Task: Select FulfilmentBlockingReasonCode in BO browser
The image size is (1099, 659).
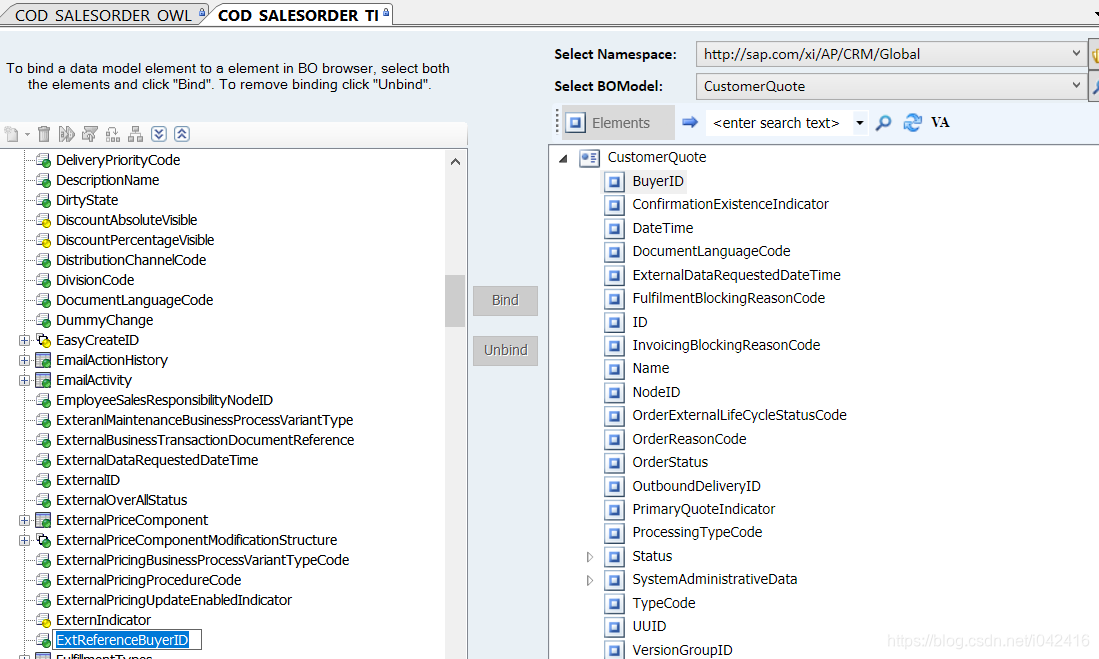Action: pos(728,298)
